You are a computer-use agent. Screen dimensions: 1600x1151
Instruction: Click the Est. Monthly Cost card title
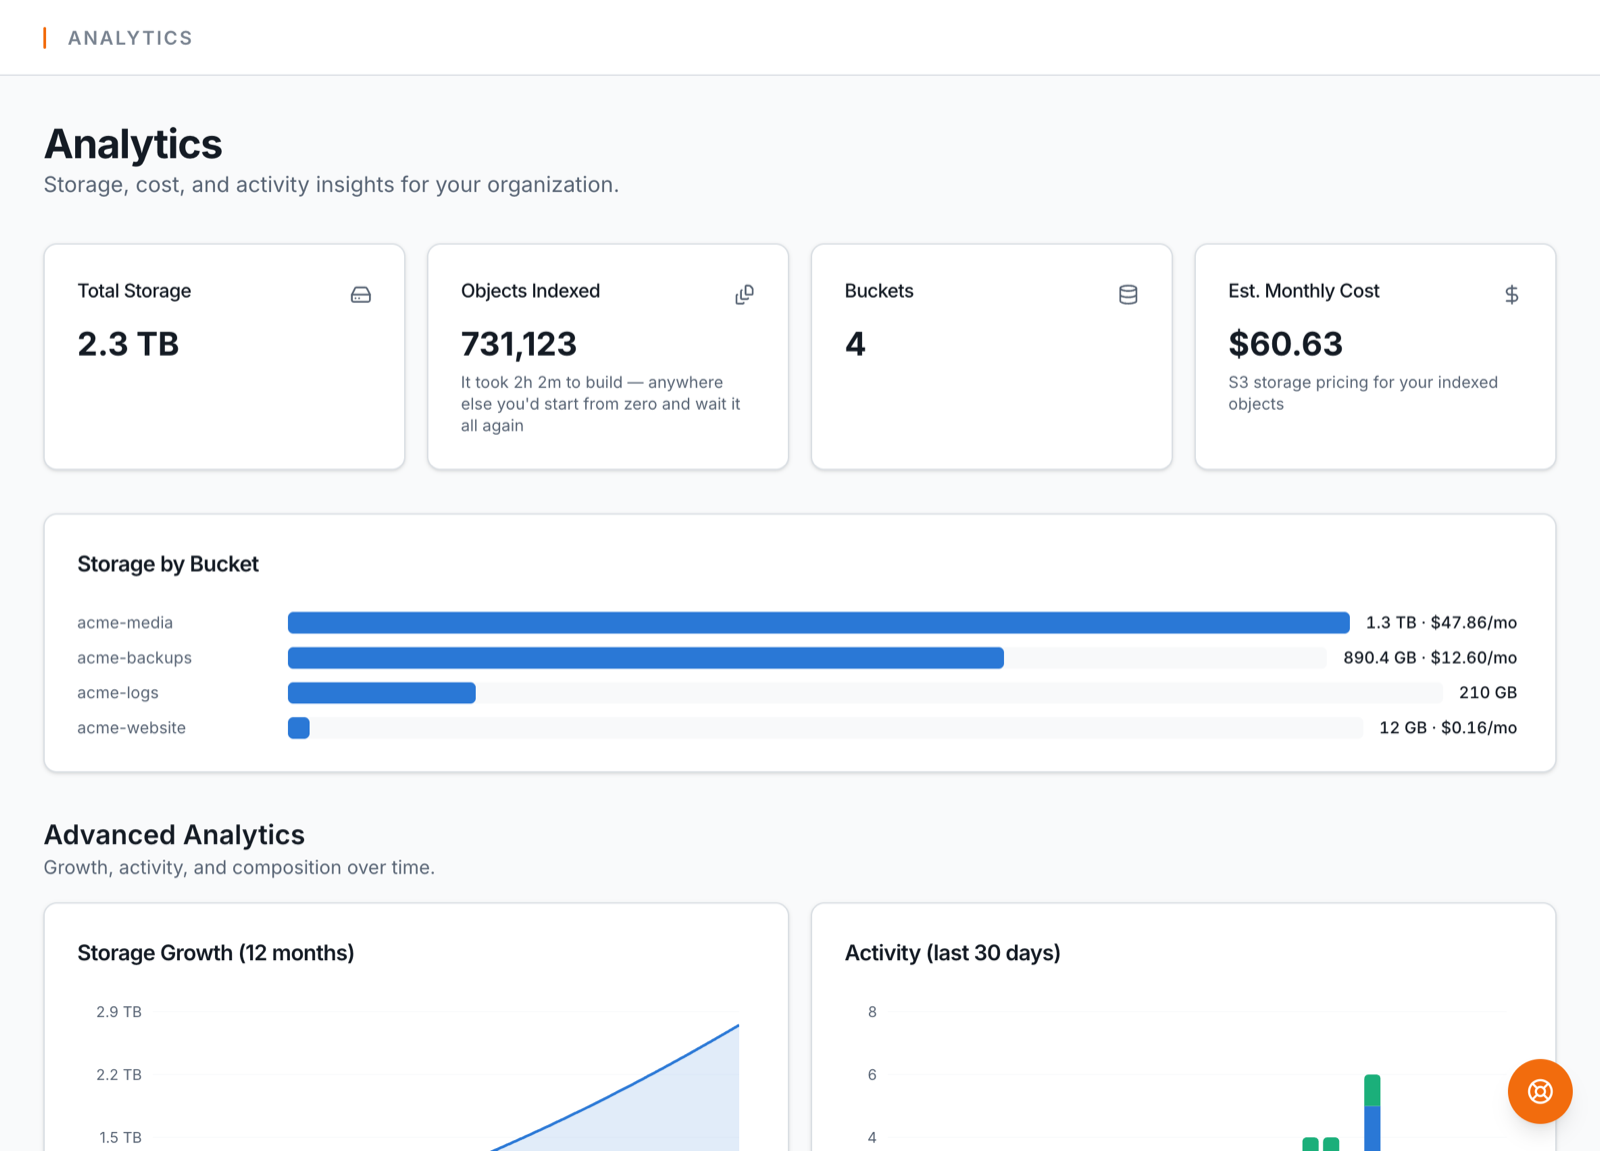click(x=1303, y=291)
